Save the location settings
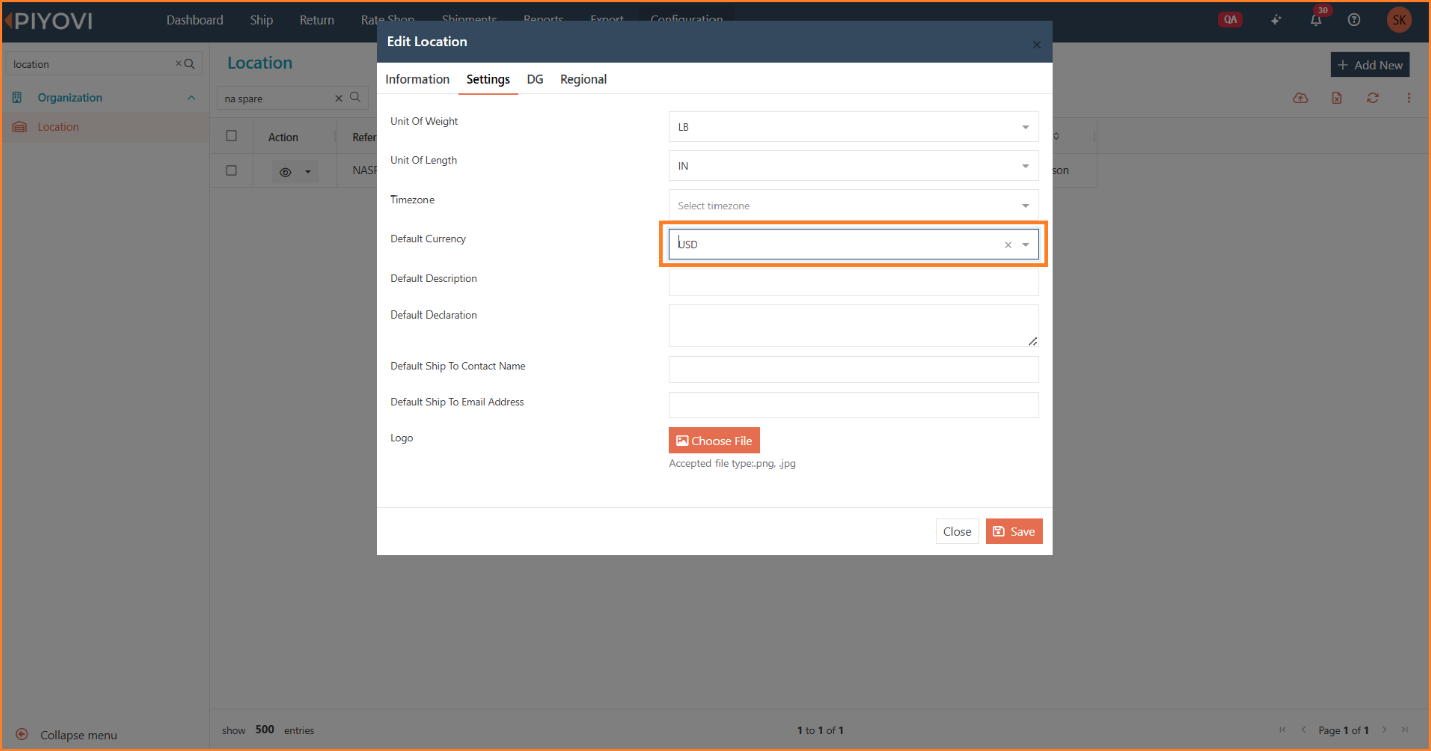1431x751 pixels. click(1014, 531)
